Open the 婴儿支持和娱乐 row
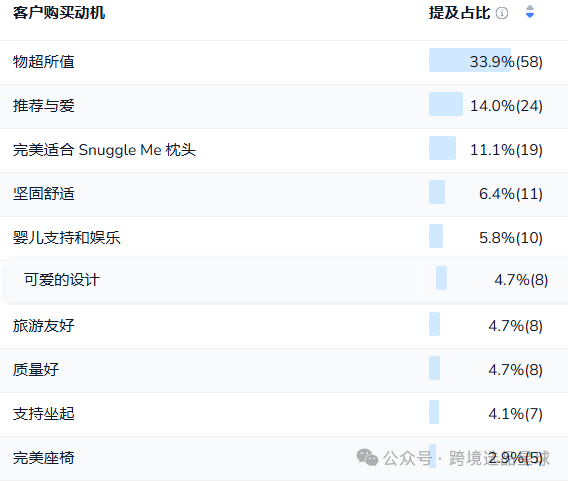The width and height of the screenshot is (568, 481). [284, 238]
